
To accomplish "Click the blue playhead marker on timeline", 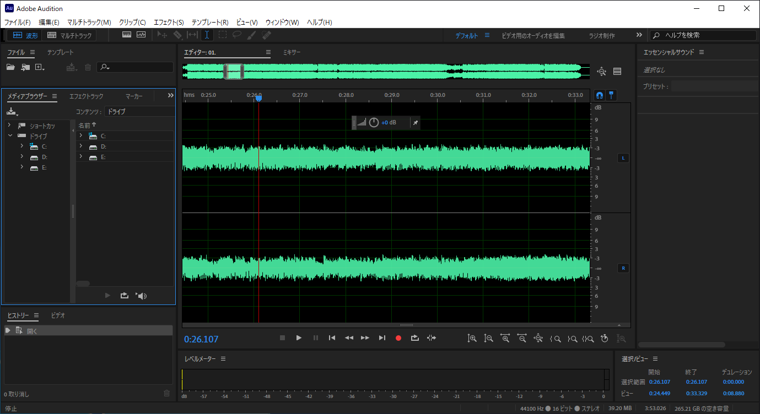I will click(x=258, y=98).
